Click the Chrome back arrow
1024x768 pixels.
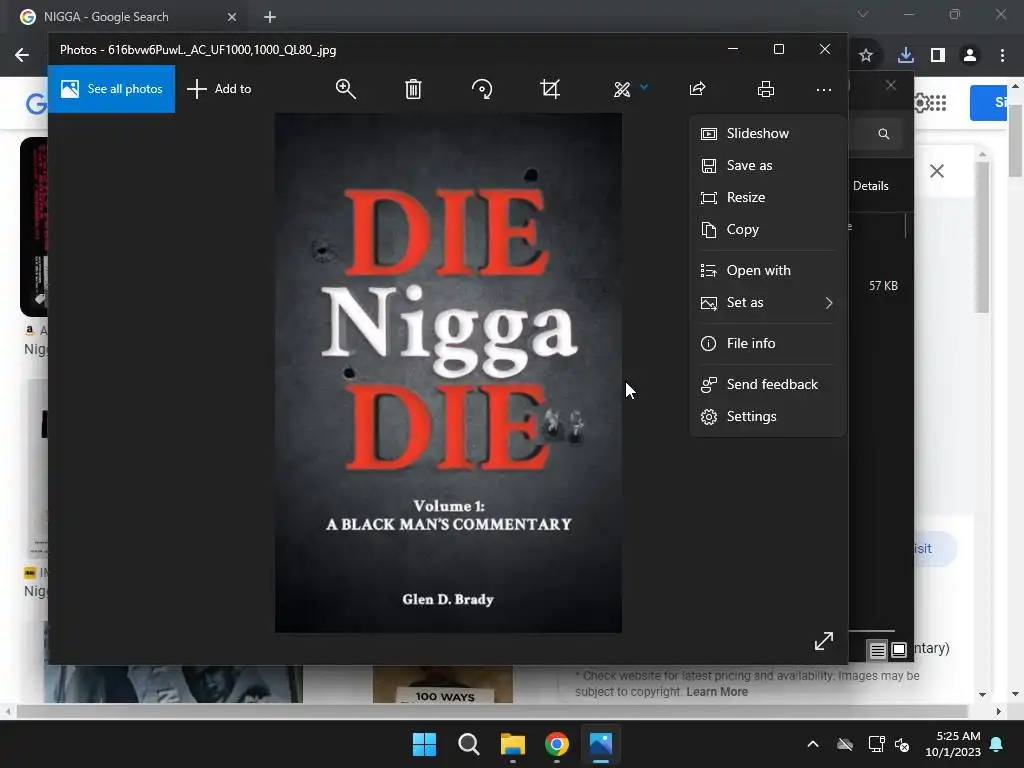pyautogui.click(x=22, y=55)
